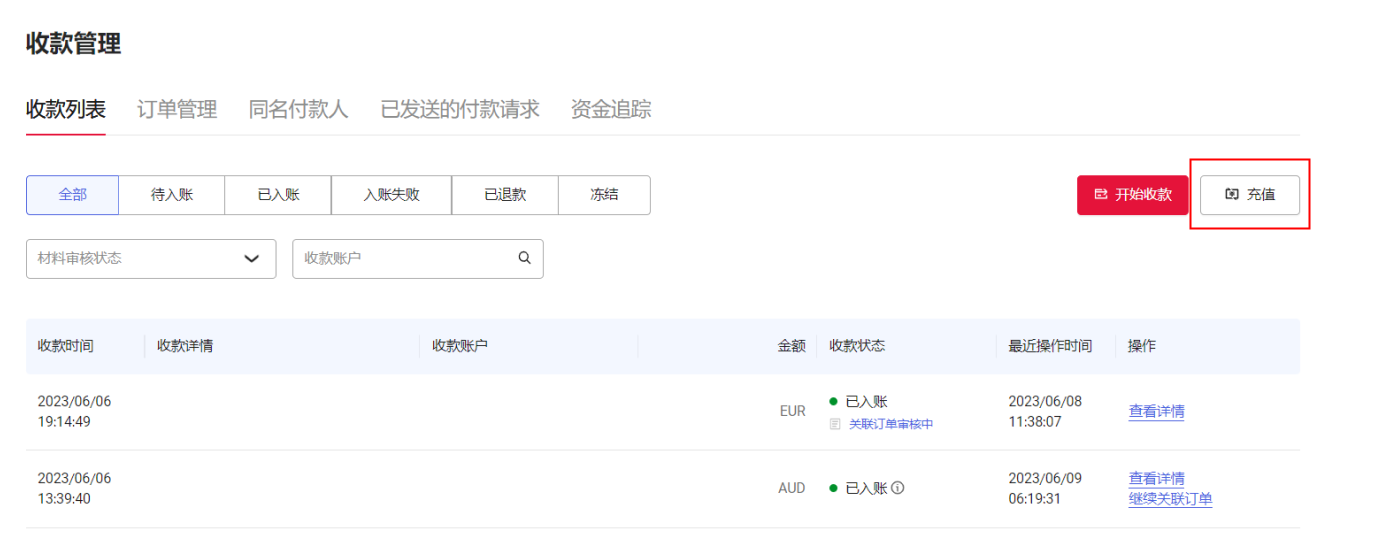Open the 材料审核状态 dropdown
The height and width of the screenshot is (555, 1383).
[x=151, y=258]
